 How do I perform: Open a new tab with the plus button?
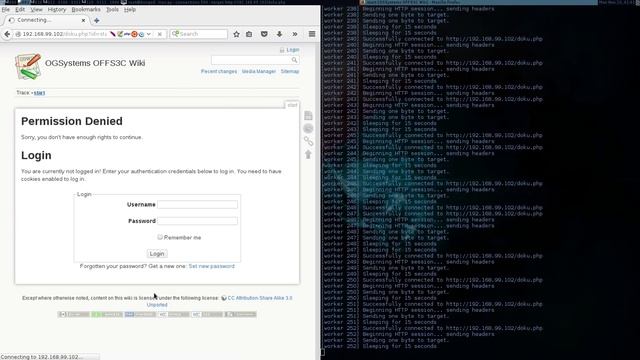click(97, 20)
